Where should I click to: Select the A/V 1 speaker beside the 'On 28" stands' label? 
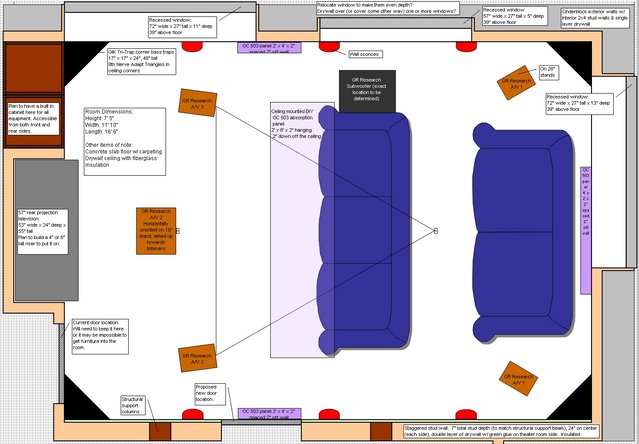tap(516, 83)
